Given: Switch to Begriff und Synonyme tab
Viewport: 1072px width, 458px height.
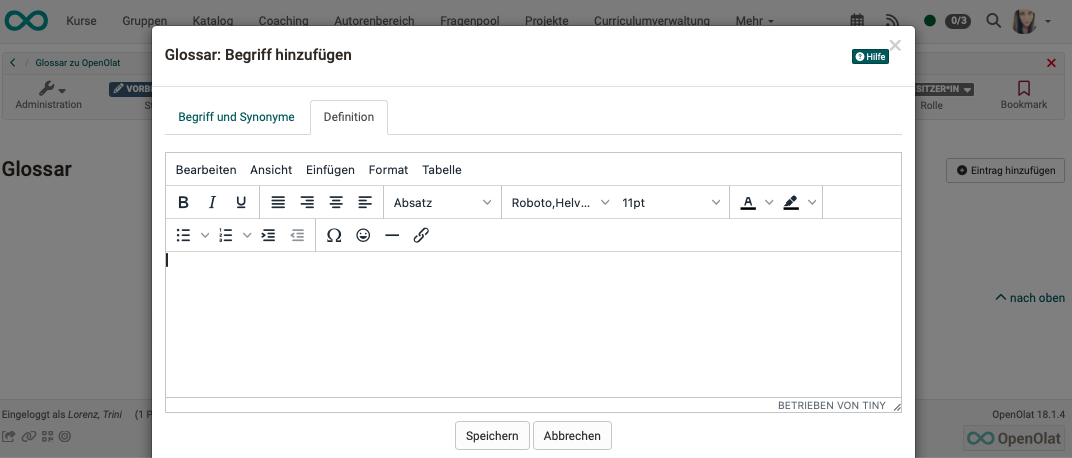Looking at the screenshot, I should pyautogui.click(x=236, y=117).
